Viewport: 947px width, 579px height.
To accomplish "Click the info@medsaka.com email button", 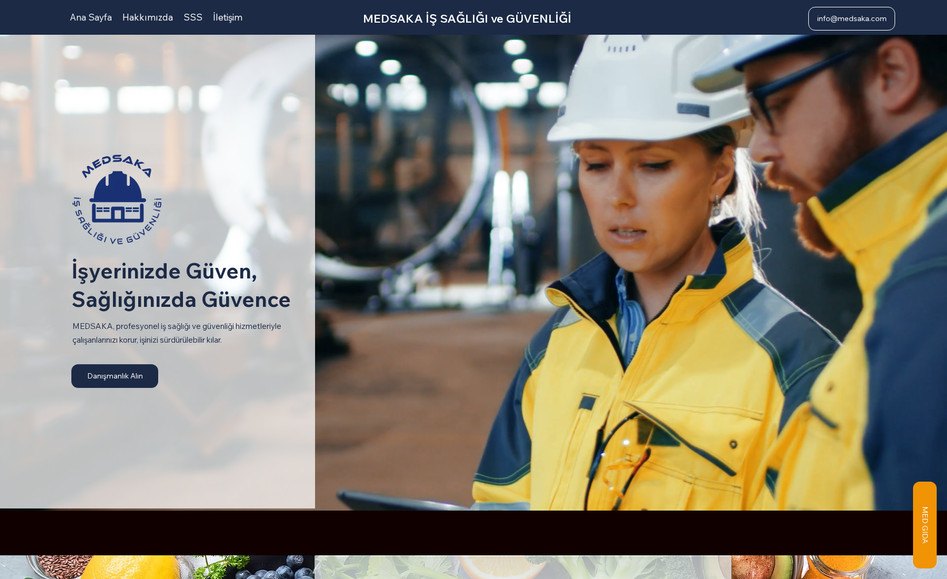I will (851, 19).
